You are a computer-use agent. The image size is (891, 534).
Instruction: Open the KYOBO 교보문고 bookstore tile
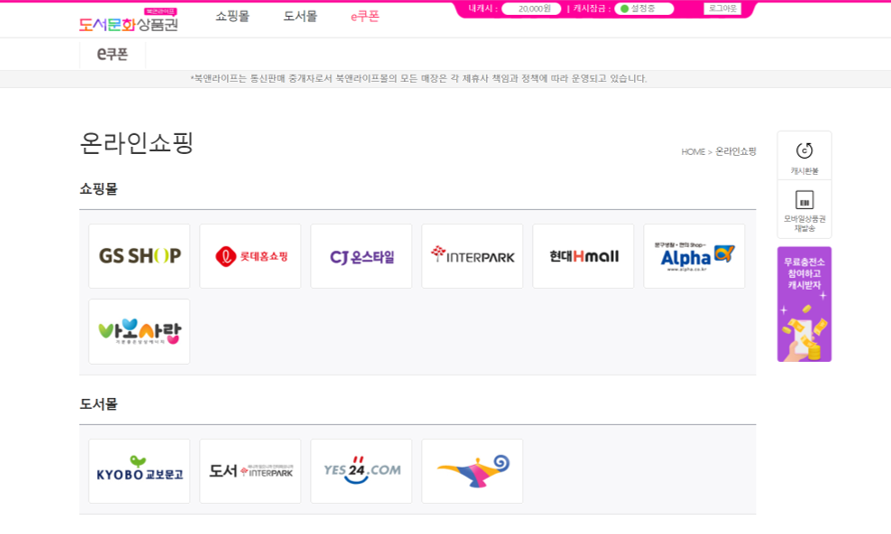click(x=139, y=471)
